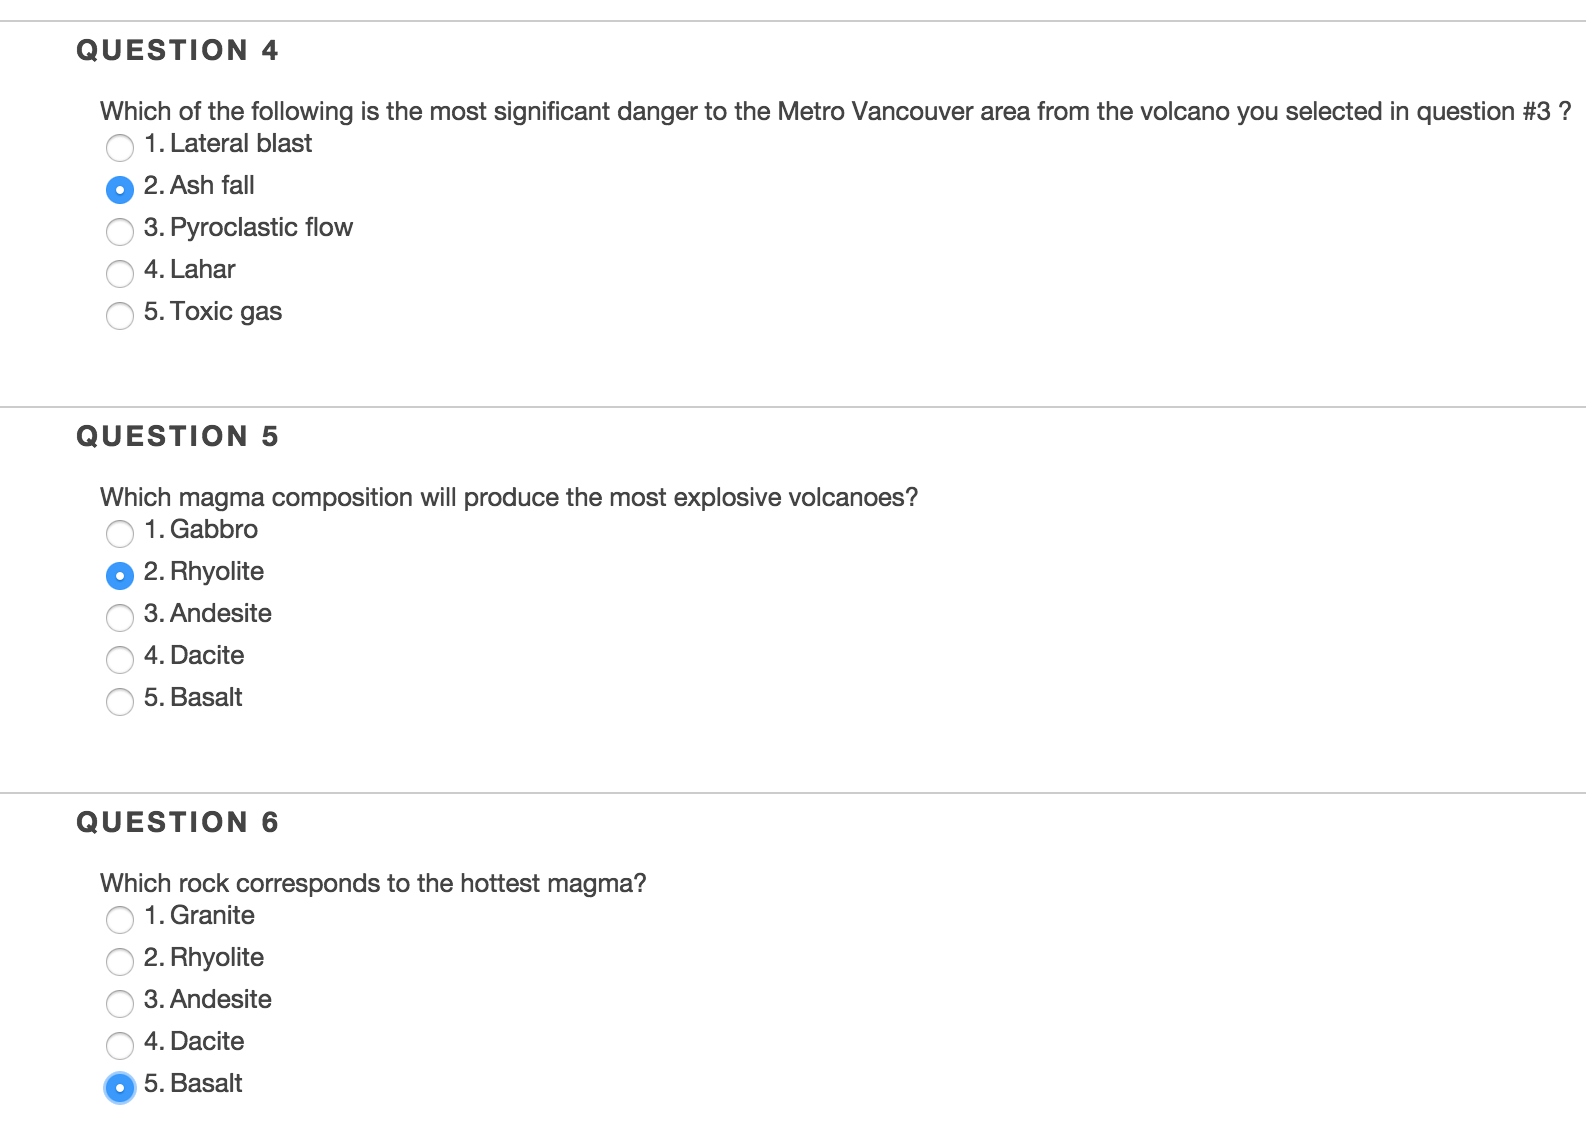1586x1144 pixels.
Task: Choose Basalt in Question 6
Action: tap(120, 1088)
